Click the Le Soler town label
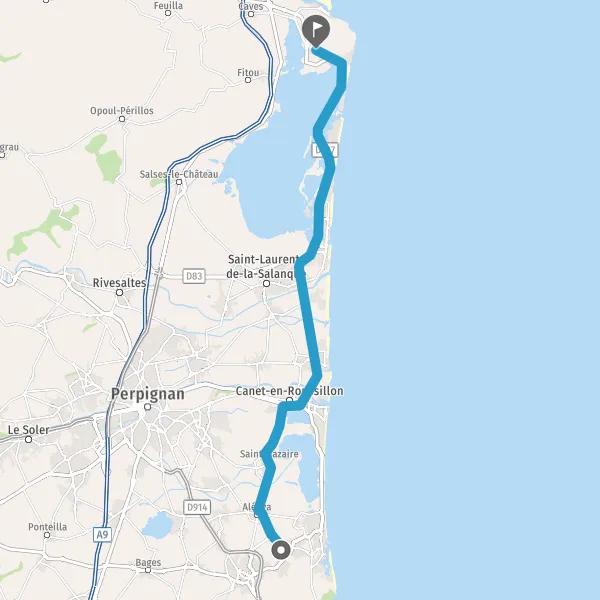The height and width of the screenshot is (600, 600). [29, 430]
